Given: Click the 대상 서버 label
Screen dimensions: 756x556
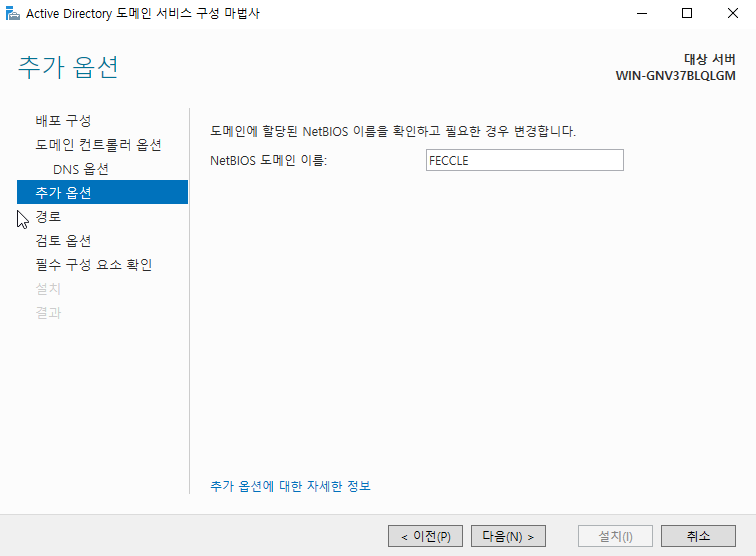Looking at the screenshot, I should (710, 59).
